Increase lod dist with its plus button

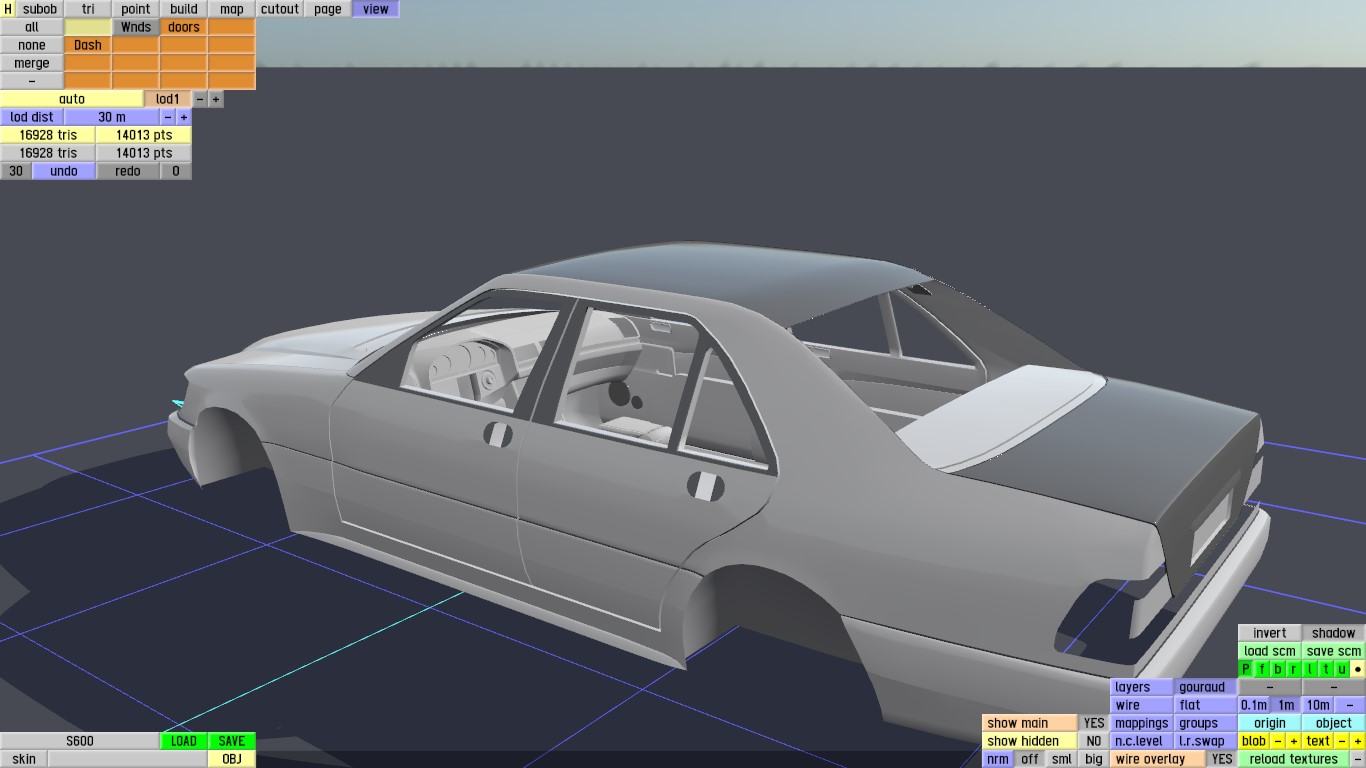click(184, 117)
